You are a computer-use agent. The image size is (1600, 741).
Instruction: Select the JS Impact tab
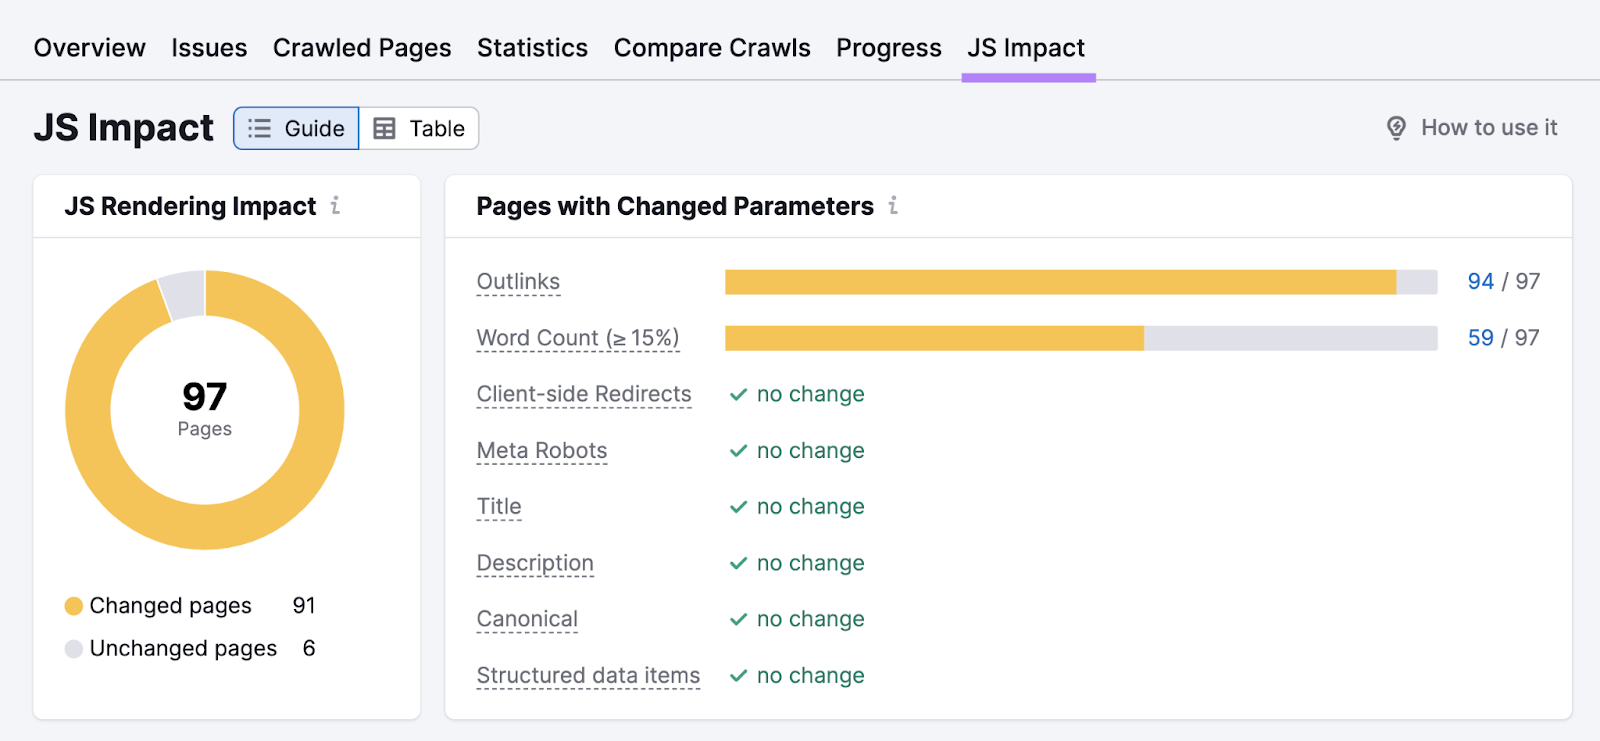1026,48
